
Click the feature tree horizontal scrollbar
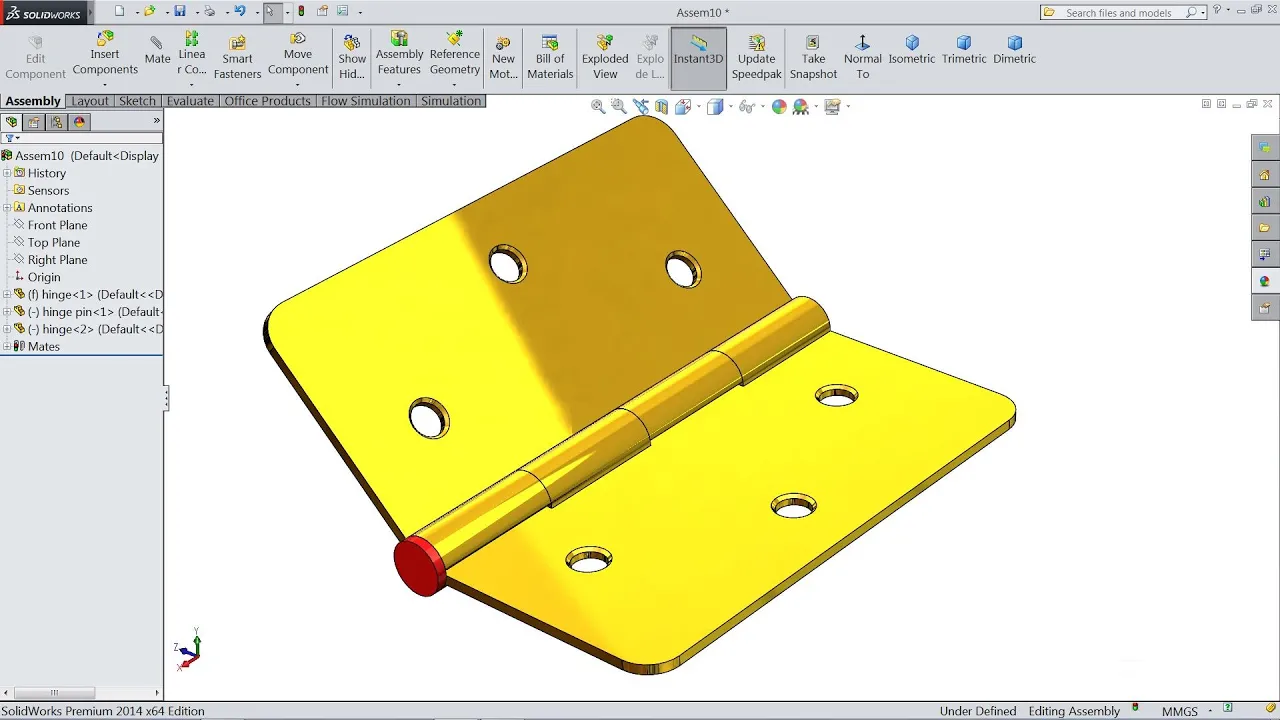click(54, 692)
